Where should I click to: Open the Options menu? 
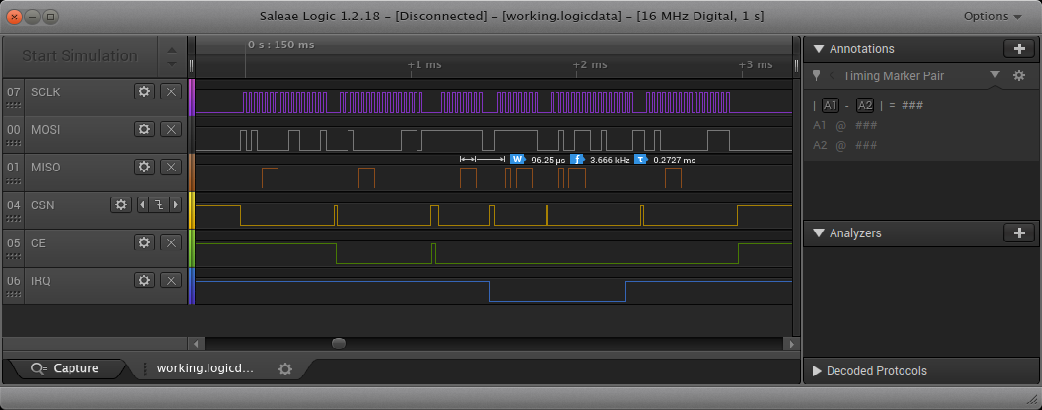click(x=993, y=16)
